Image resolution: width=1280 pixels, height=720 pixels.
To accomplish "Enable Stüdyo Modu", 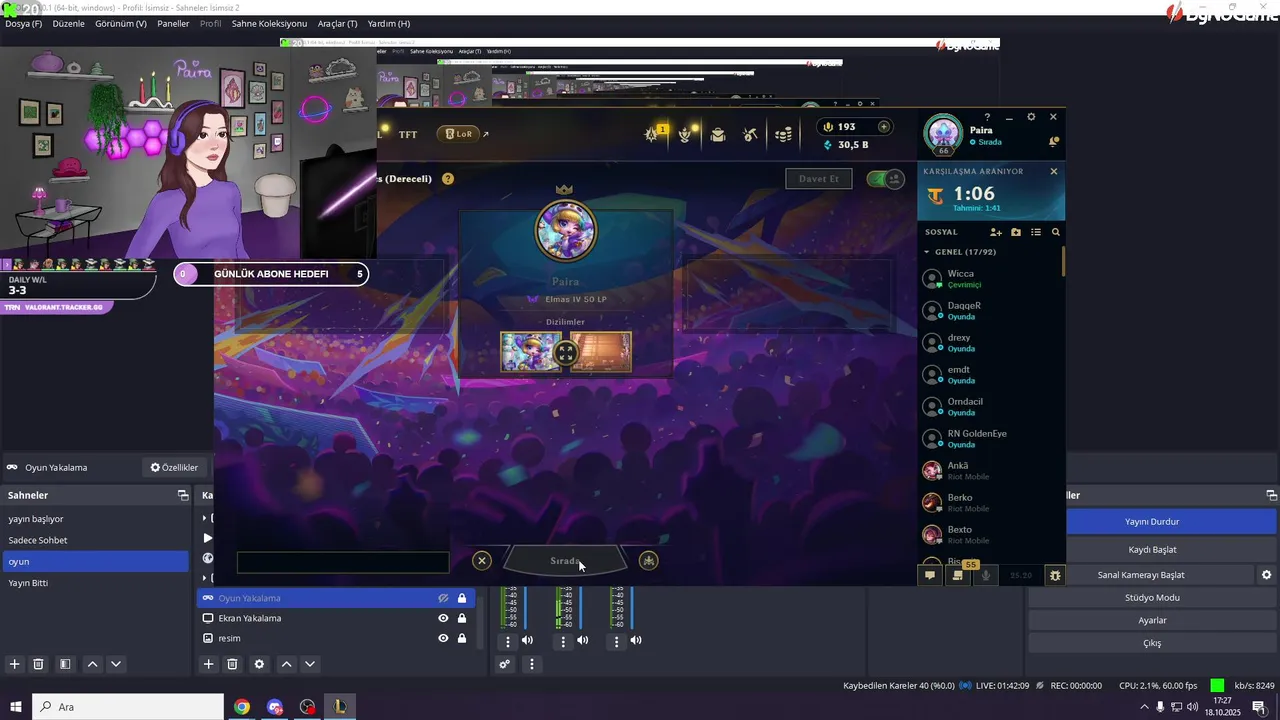I will pos(1152,597).
